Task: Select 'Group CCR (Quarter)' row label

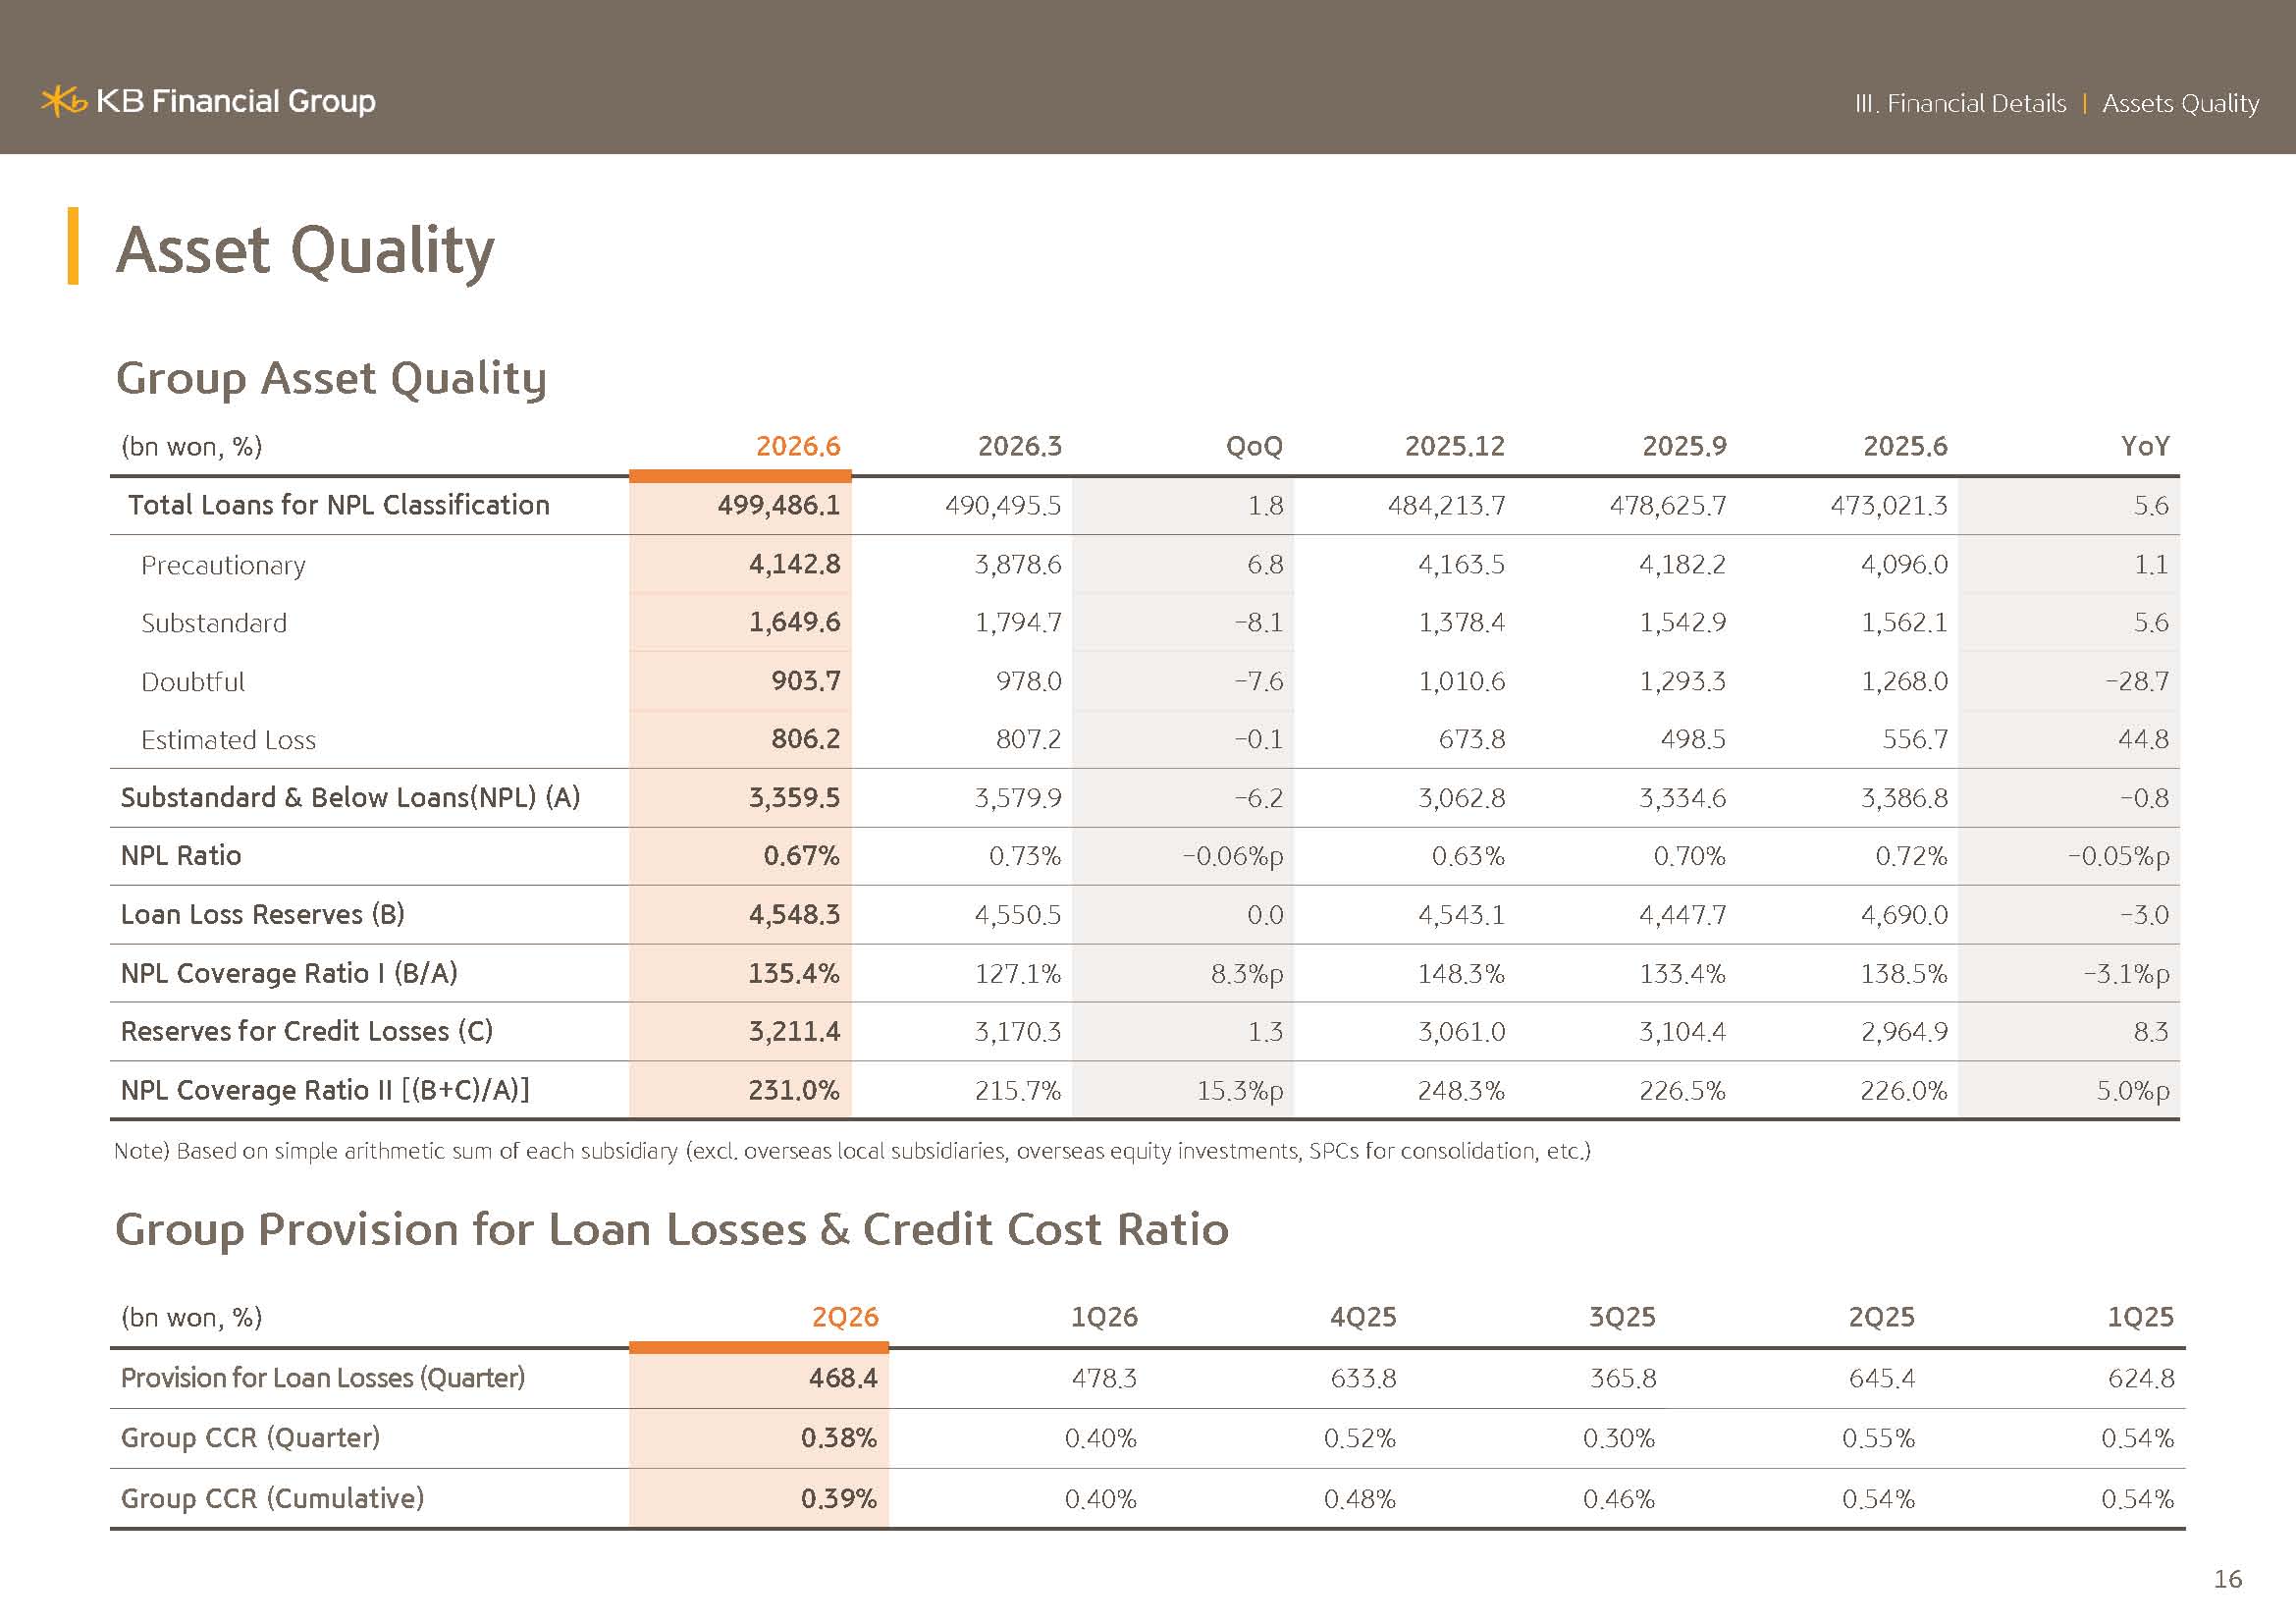Action: click(x=251, y=1438)
